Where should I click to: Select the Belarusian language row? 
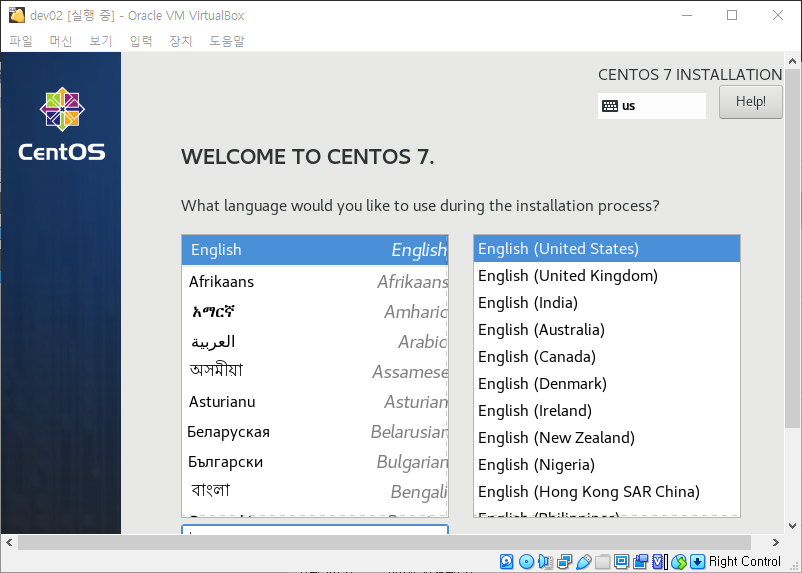tap(315, 432)
